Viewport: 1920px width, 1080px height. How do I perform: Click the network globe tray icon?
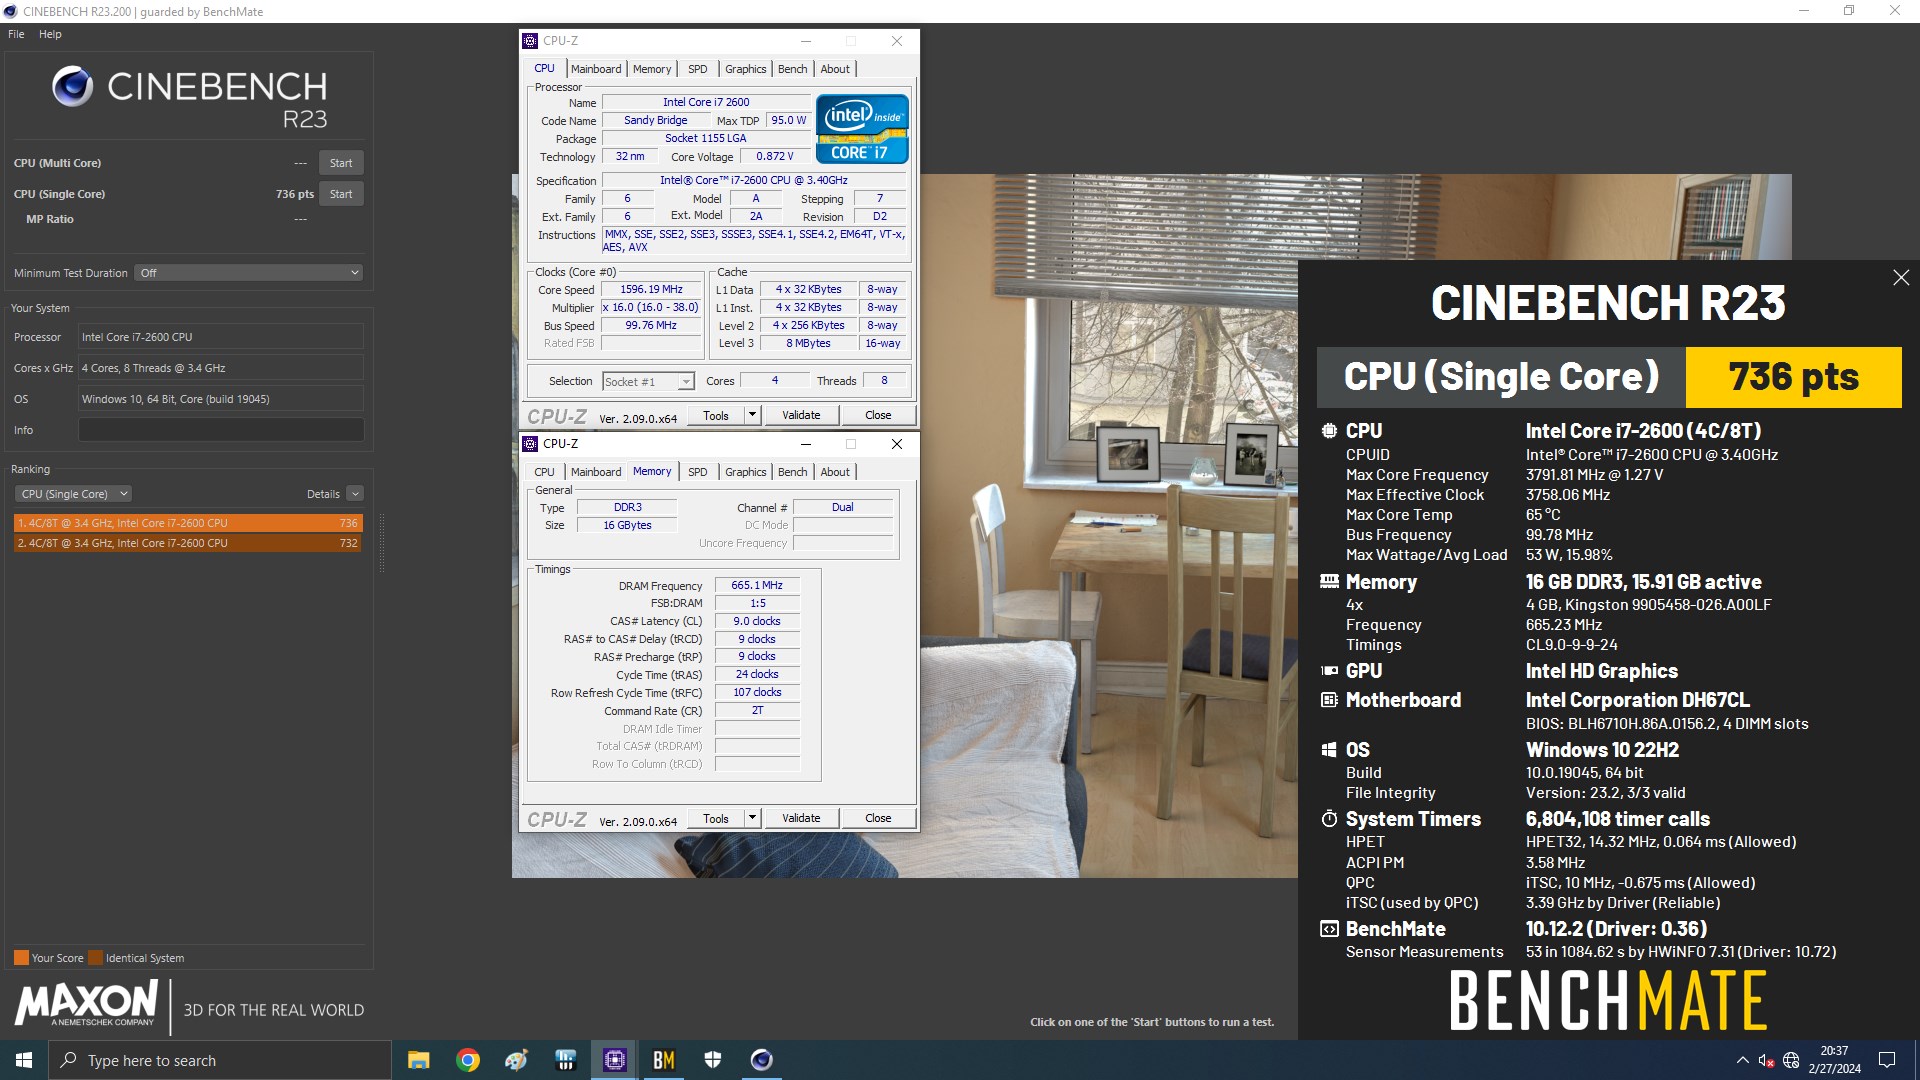pos(1791,1060)
